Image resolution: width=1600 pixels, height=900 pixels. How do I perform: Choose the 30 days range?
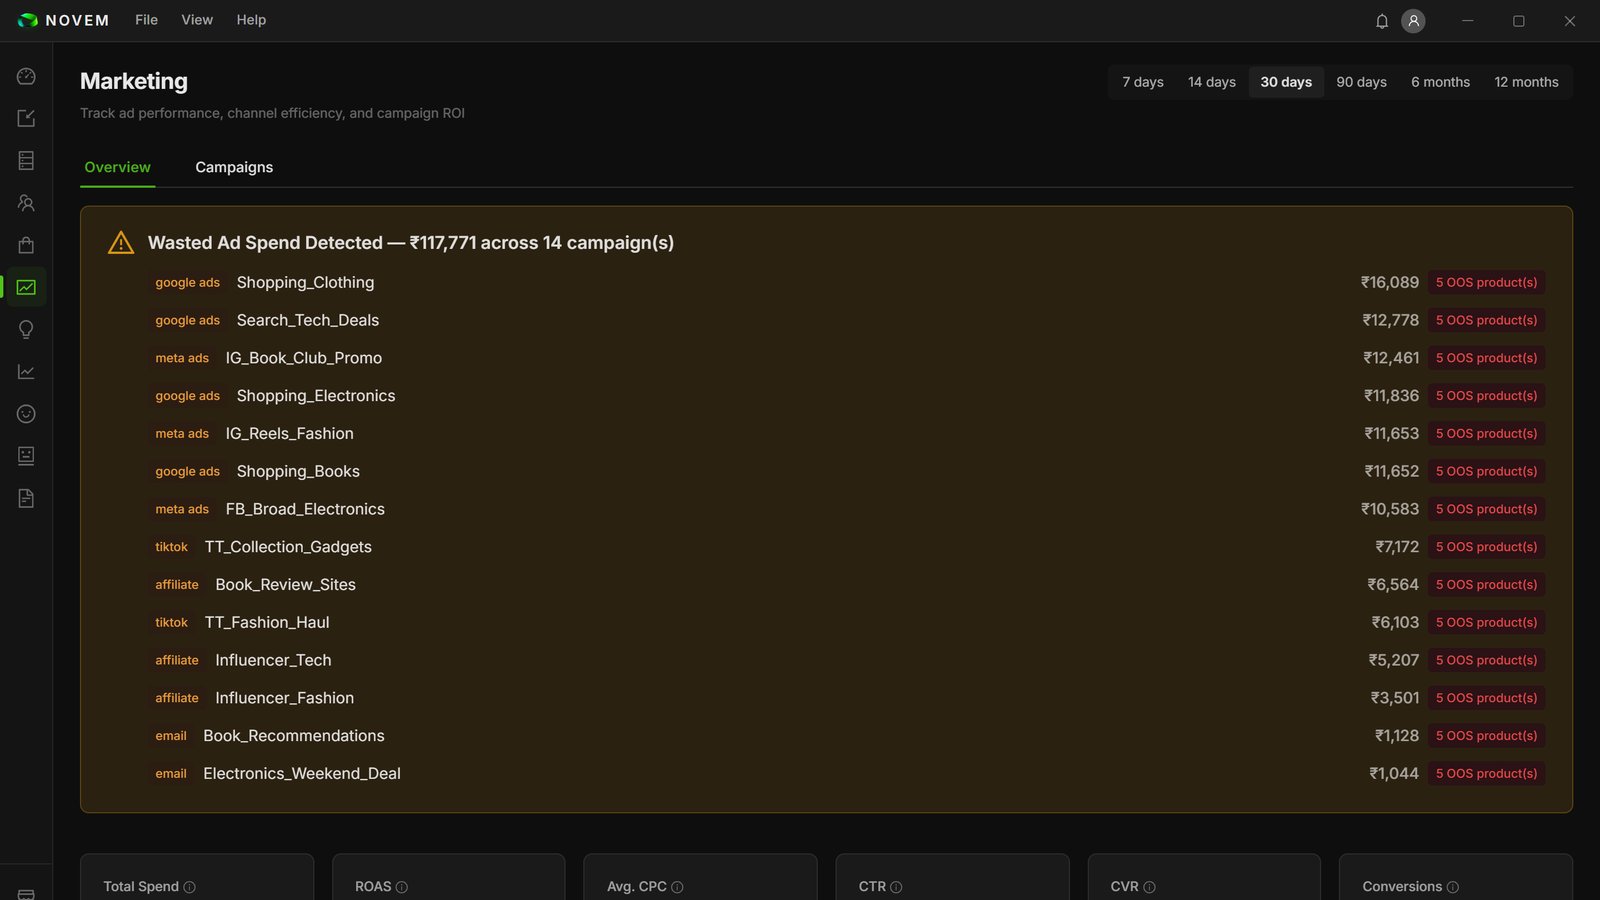tap(1286, 82)
